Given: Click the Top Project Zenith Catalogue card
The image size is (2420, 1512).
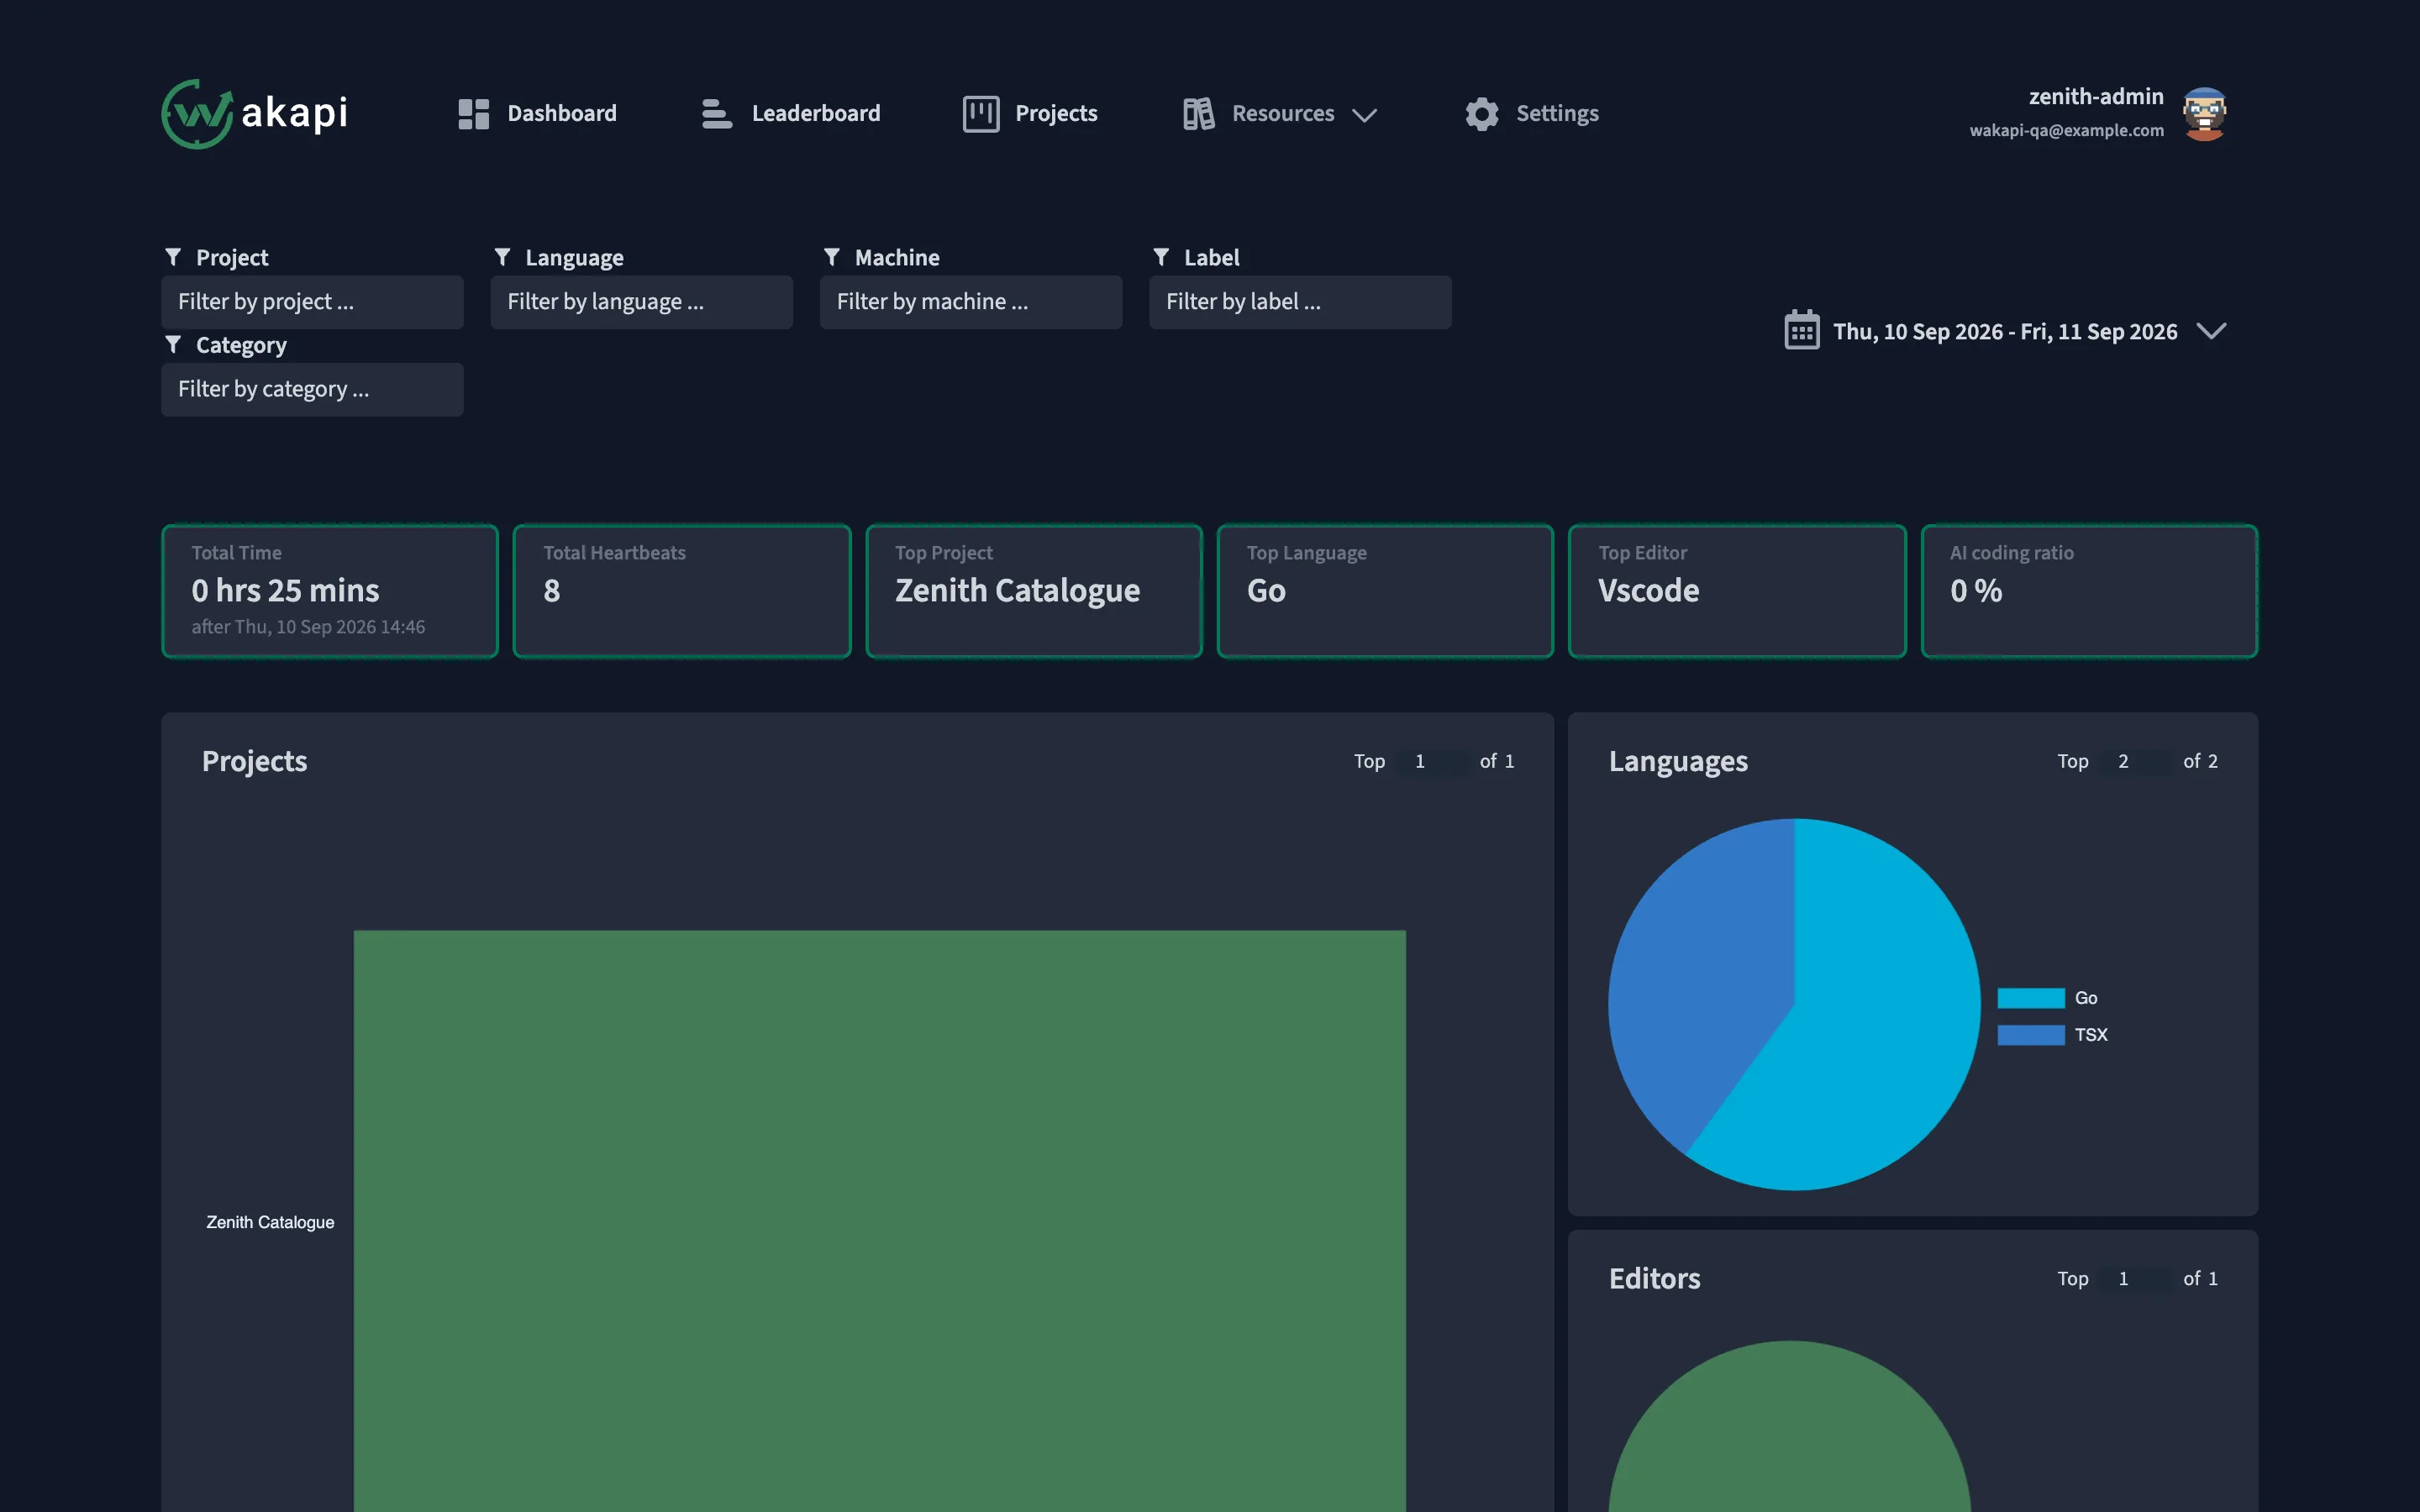Looking at the screenshot, I should 1034,591.
